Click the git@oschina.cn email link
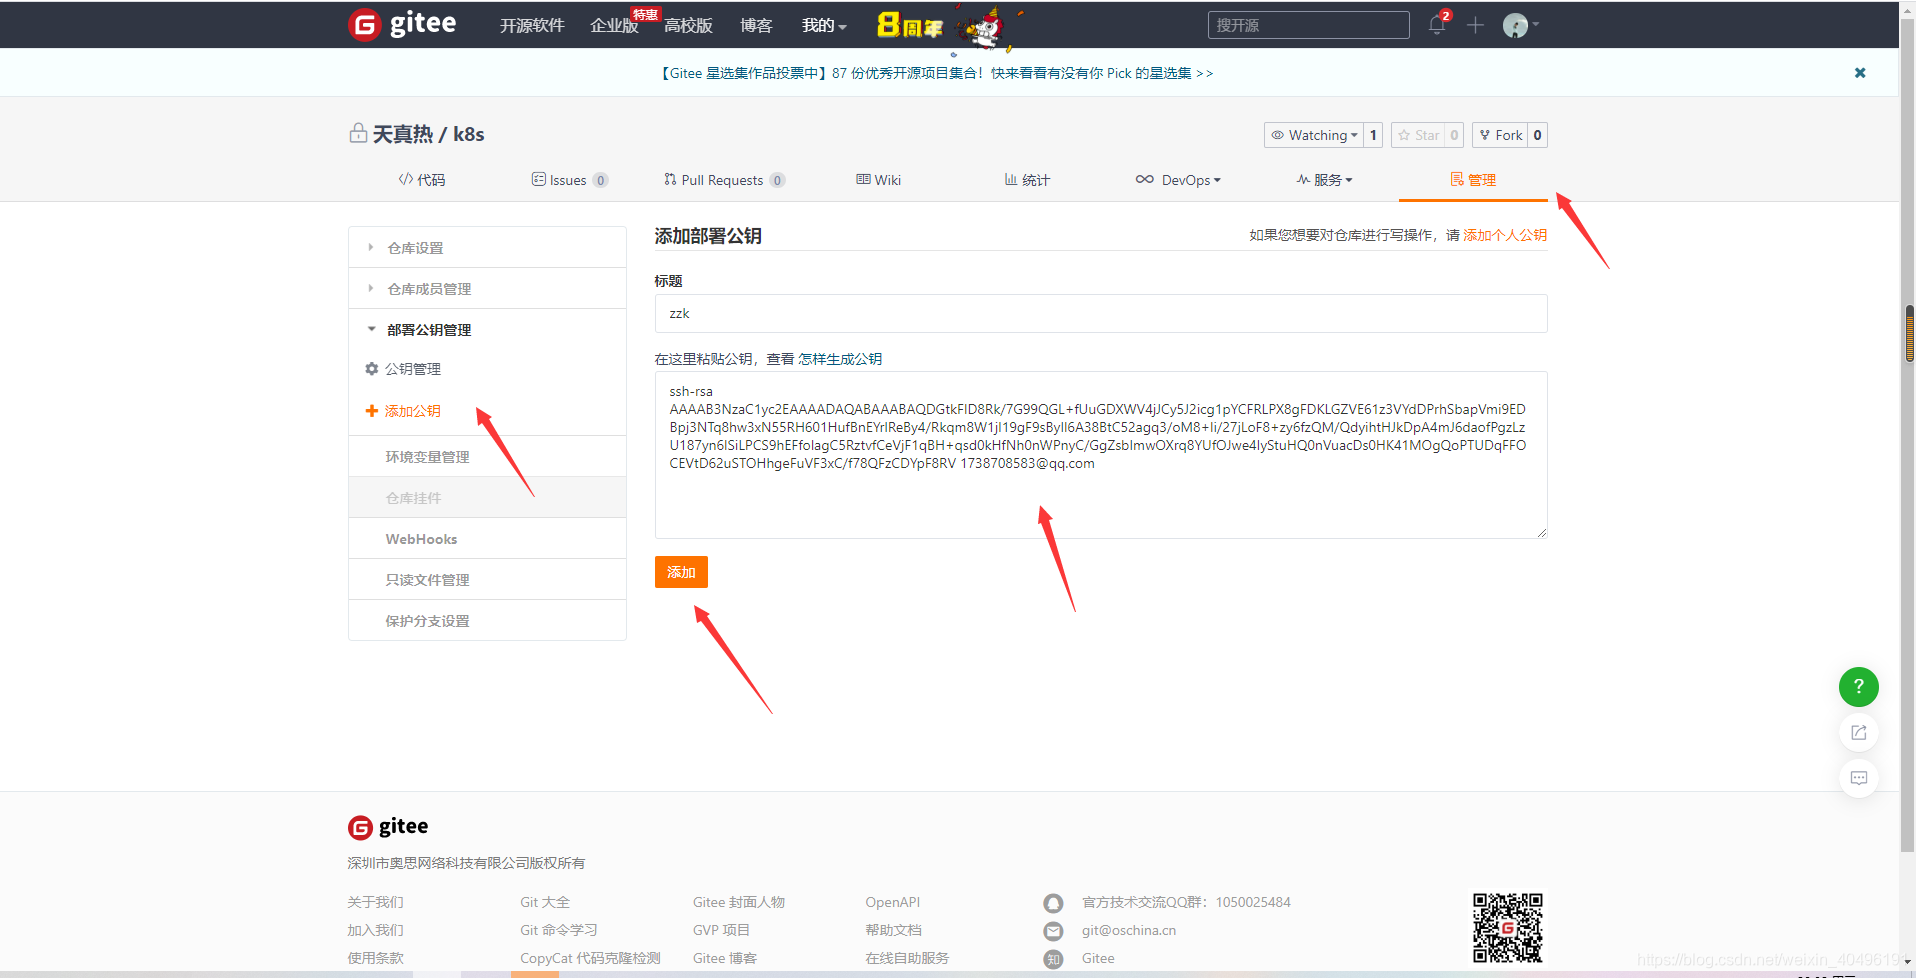Viewport: 1916px width, 978px height. pos(1129,930)
